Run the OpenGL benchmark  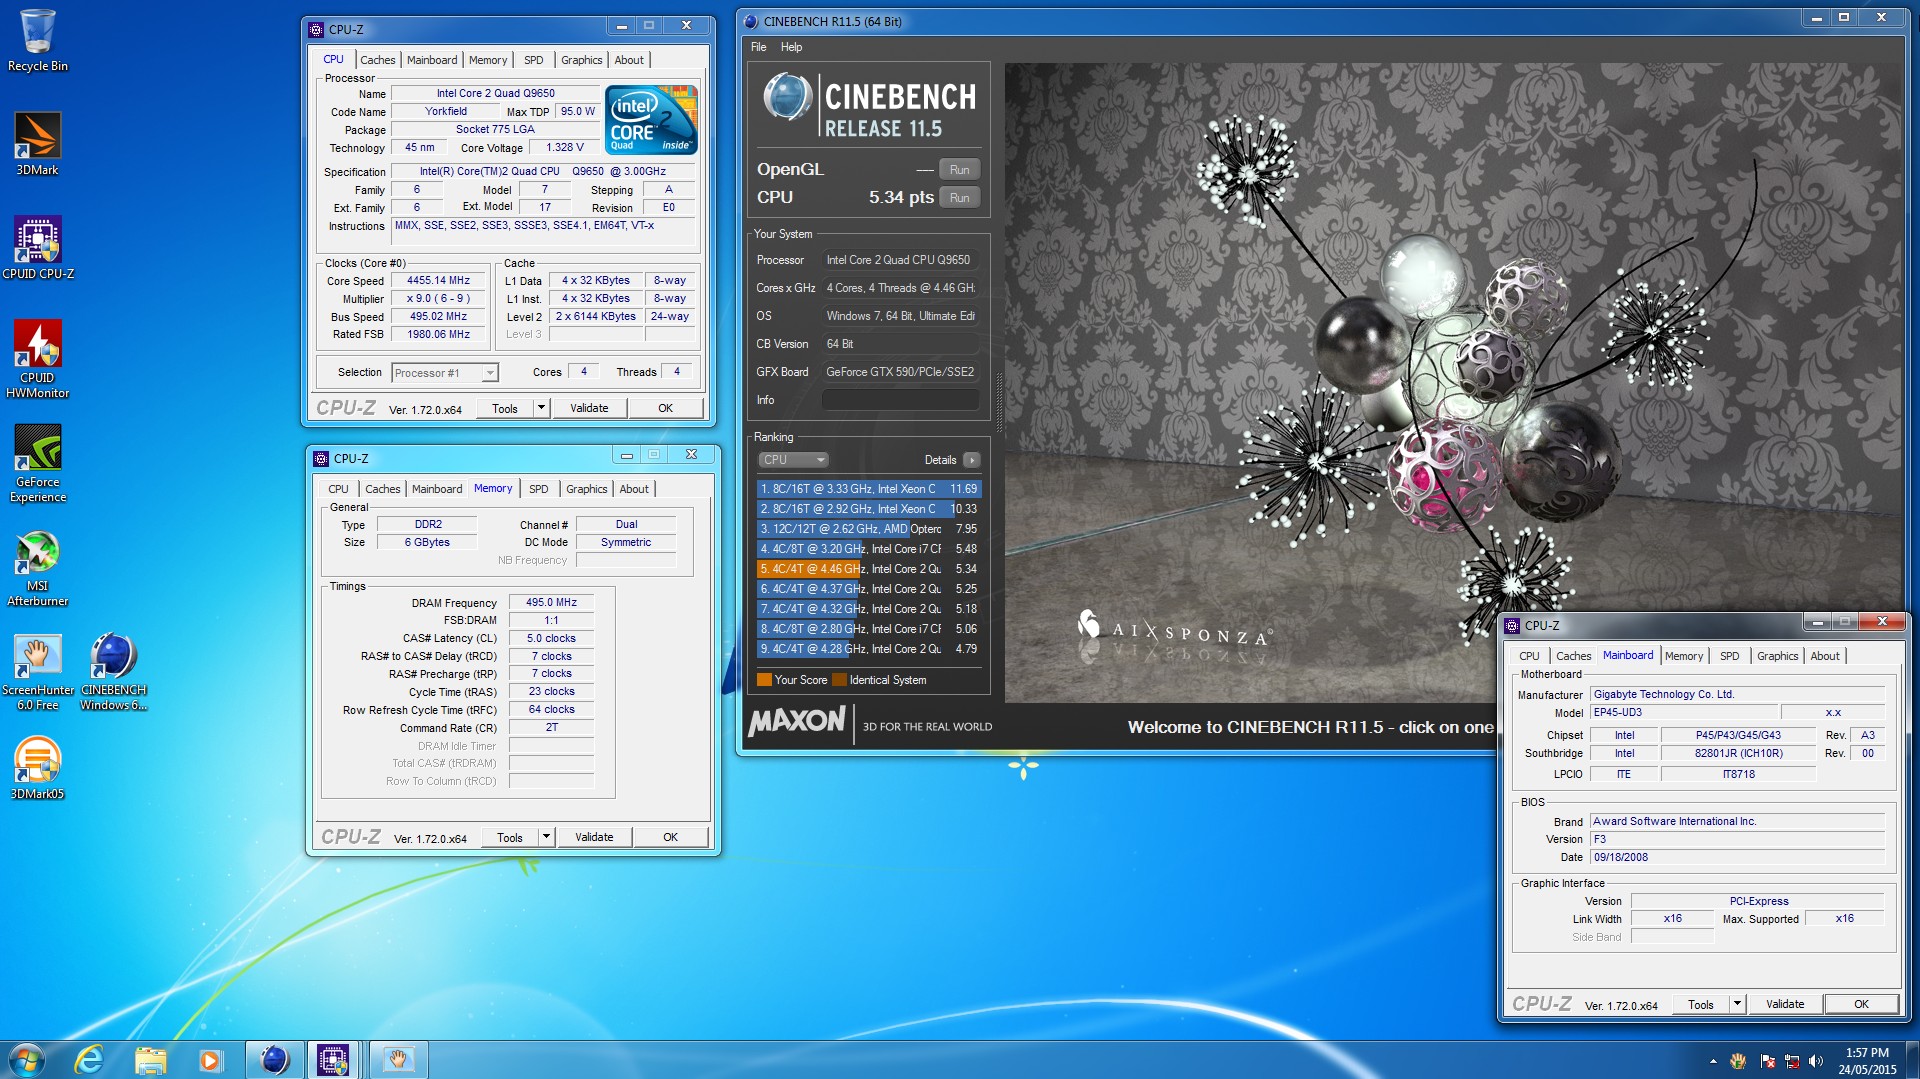[959, 170]
